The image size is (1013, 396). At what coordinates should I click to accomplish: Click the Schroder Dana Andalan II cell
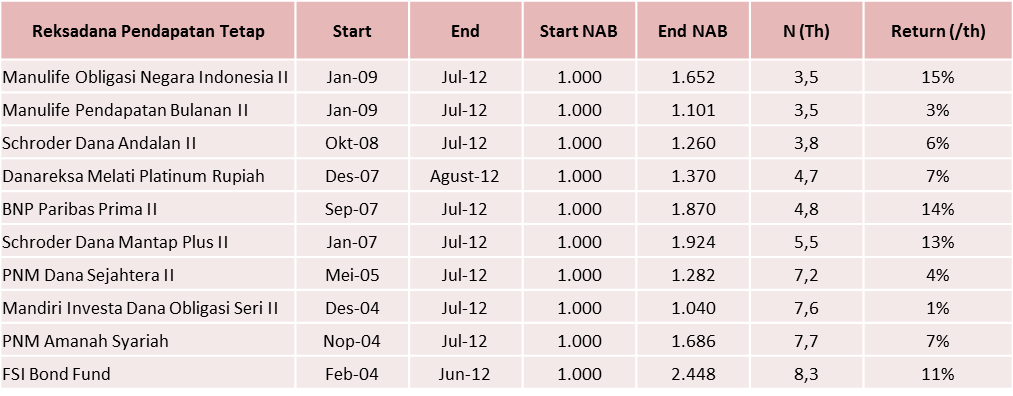[148, 143]
